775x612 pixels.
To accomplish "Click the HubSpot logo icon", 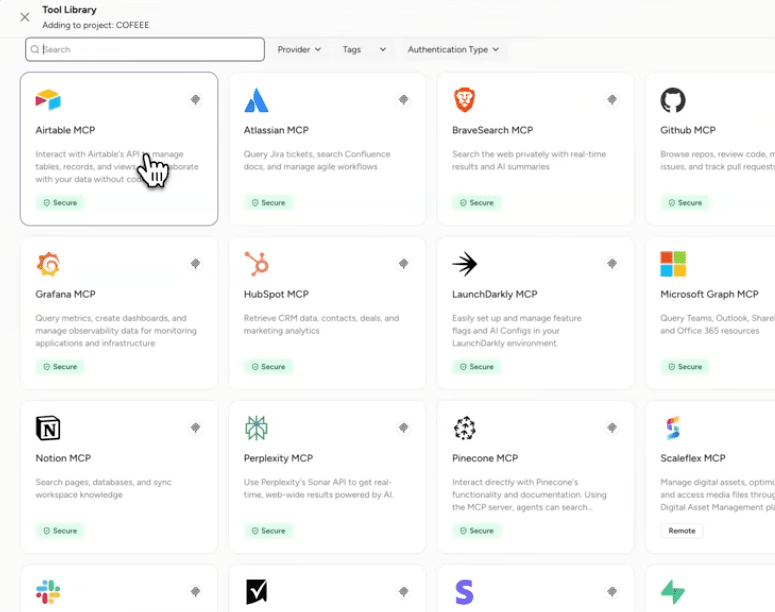I will click(x=257, y=263).
